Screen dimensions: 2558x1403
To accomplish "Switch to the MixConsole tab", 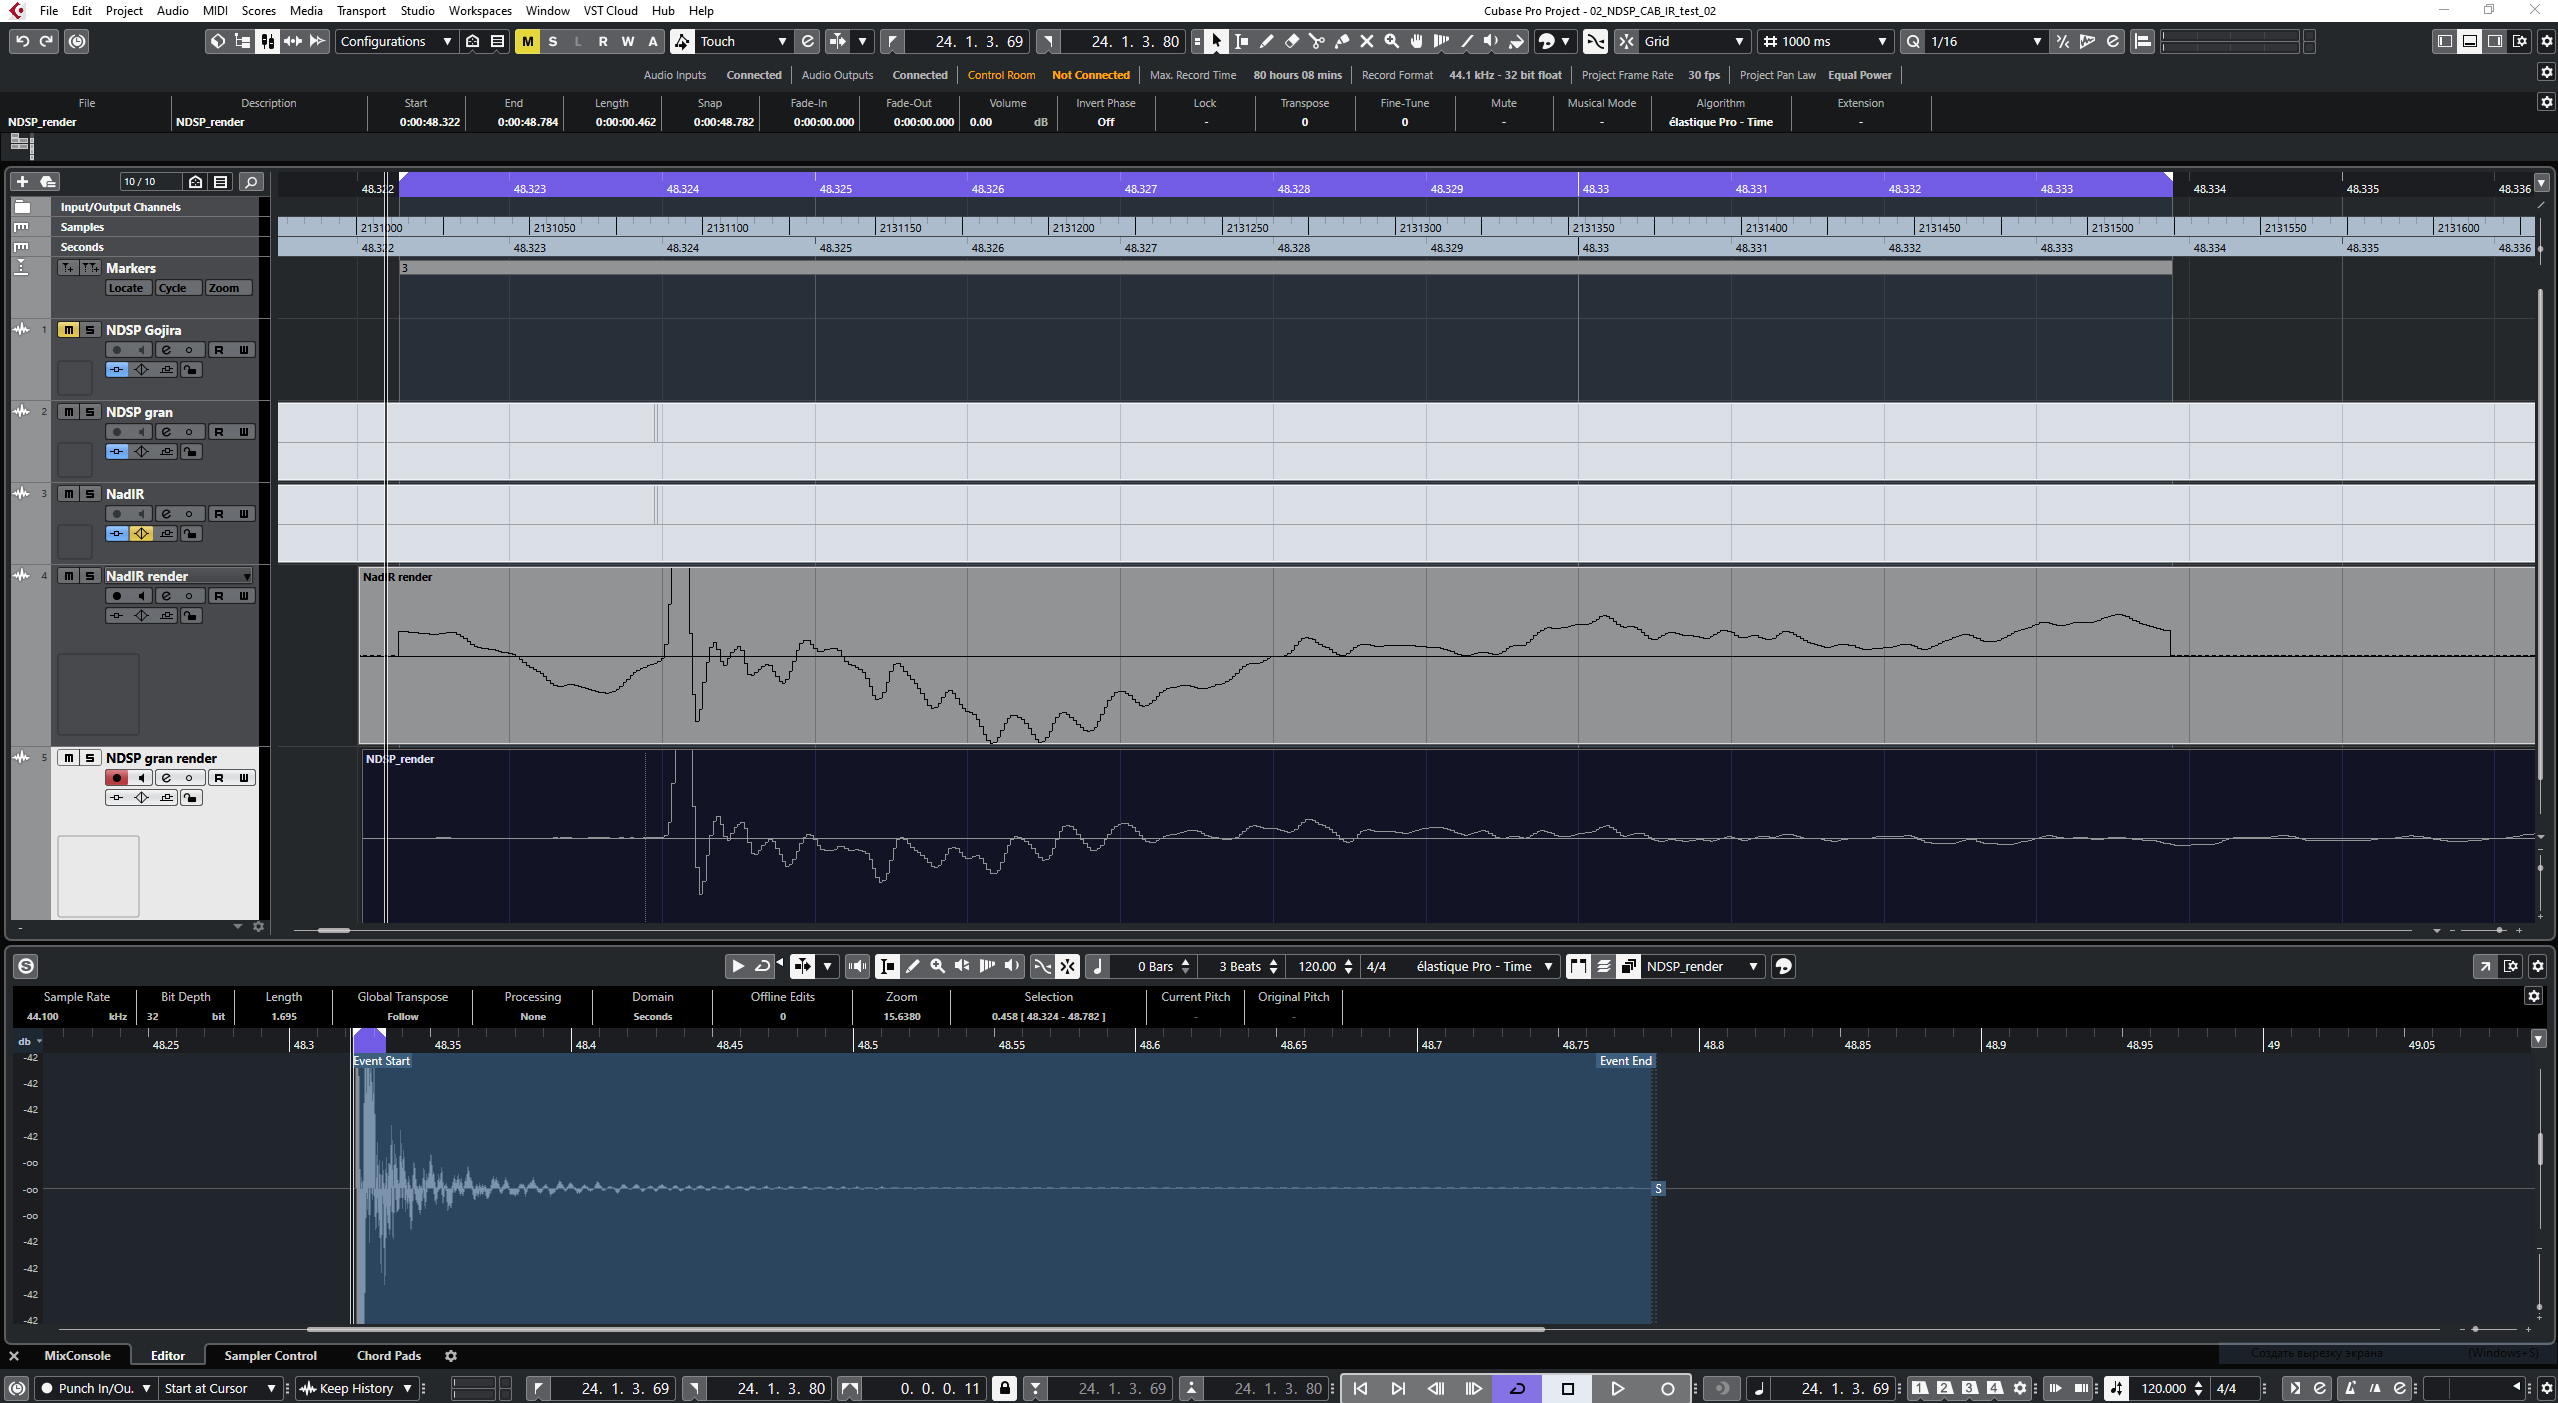I will pos(77,1355).
